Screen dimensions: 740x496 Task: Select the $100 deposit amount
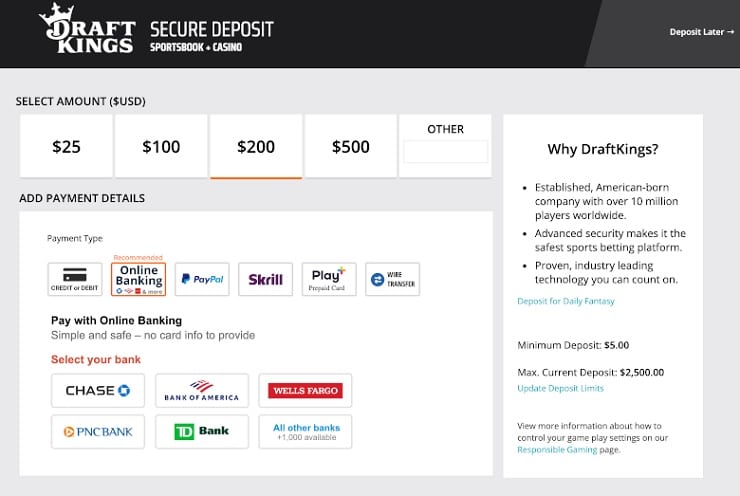coord(161,146)
